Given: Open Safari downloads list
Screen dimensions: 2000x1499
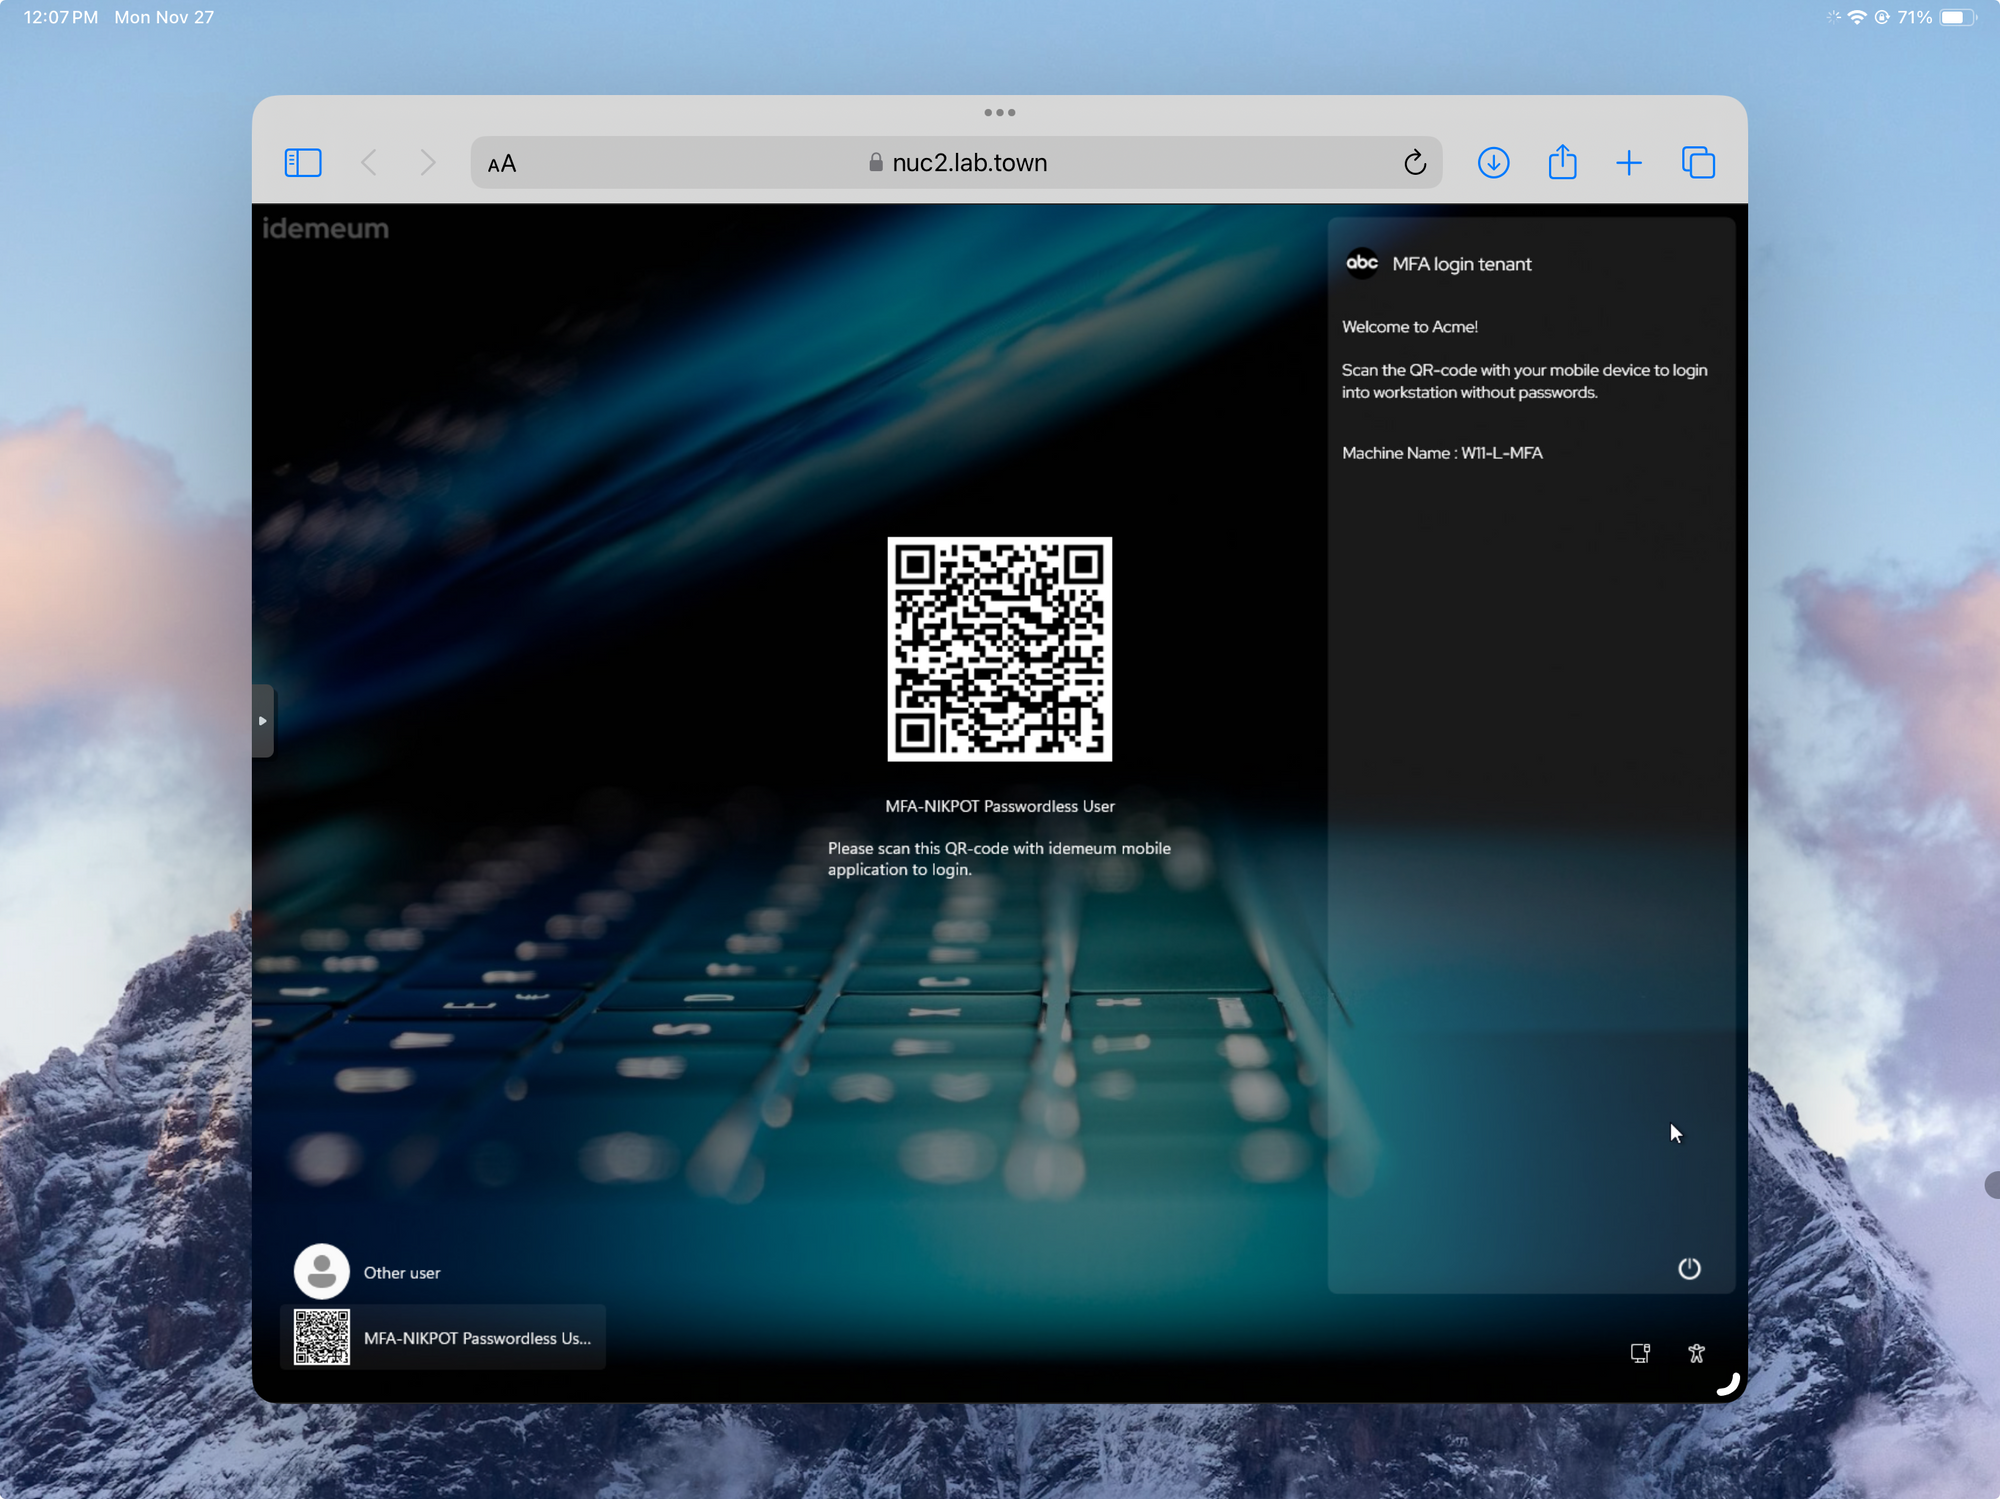Looking at the screenshot, I should click(x=1493, y=163).
